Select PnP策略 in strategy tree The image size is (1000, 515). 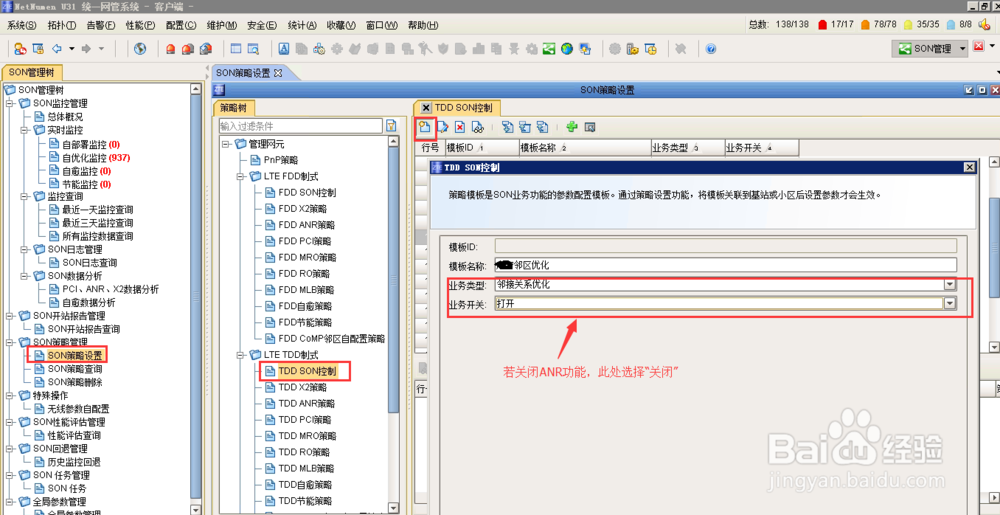(281, 160)
